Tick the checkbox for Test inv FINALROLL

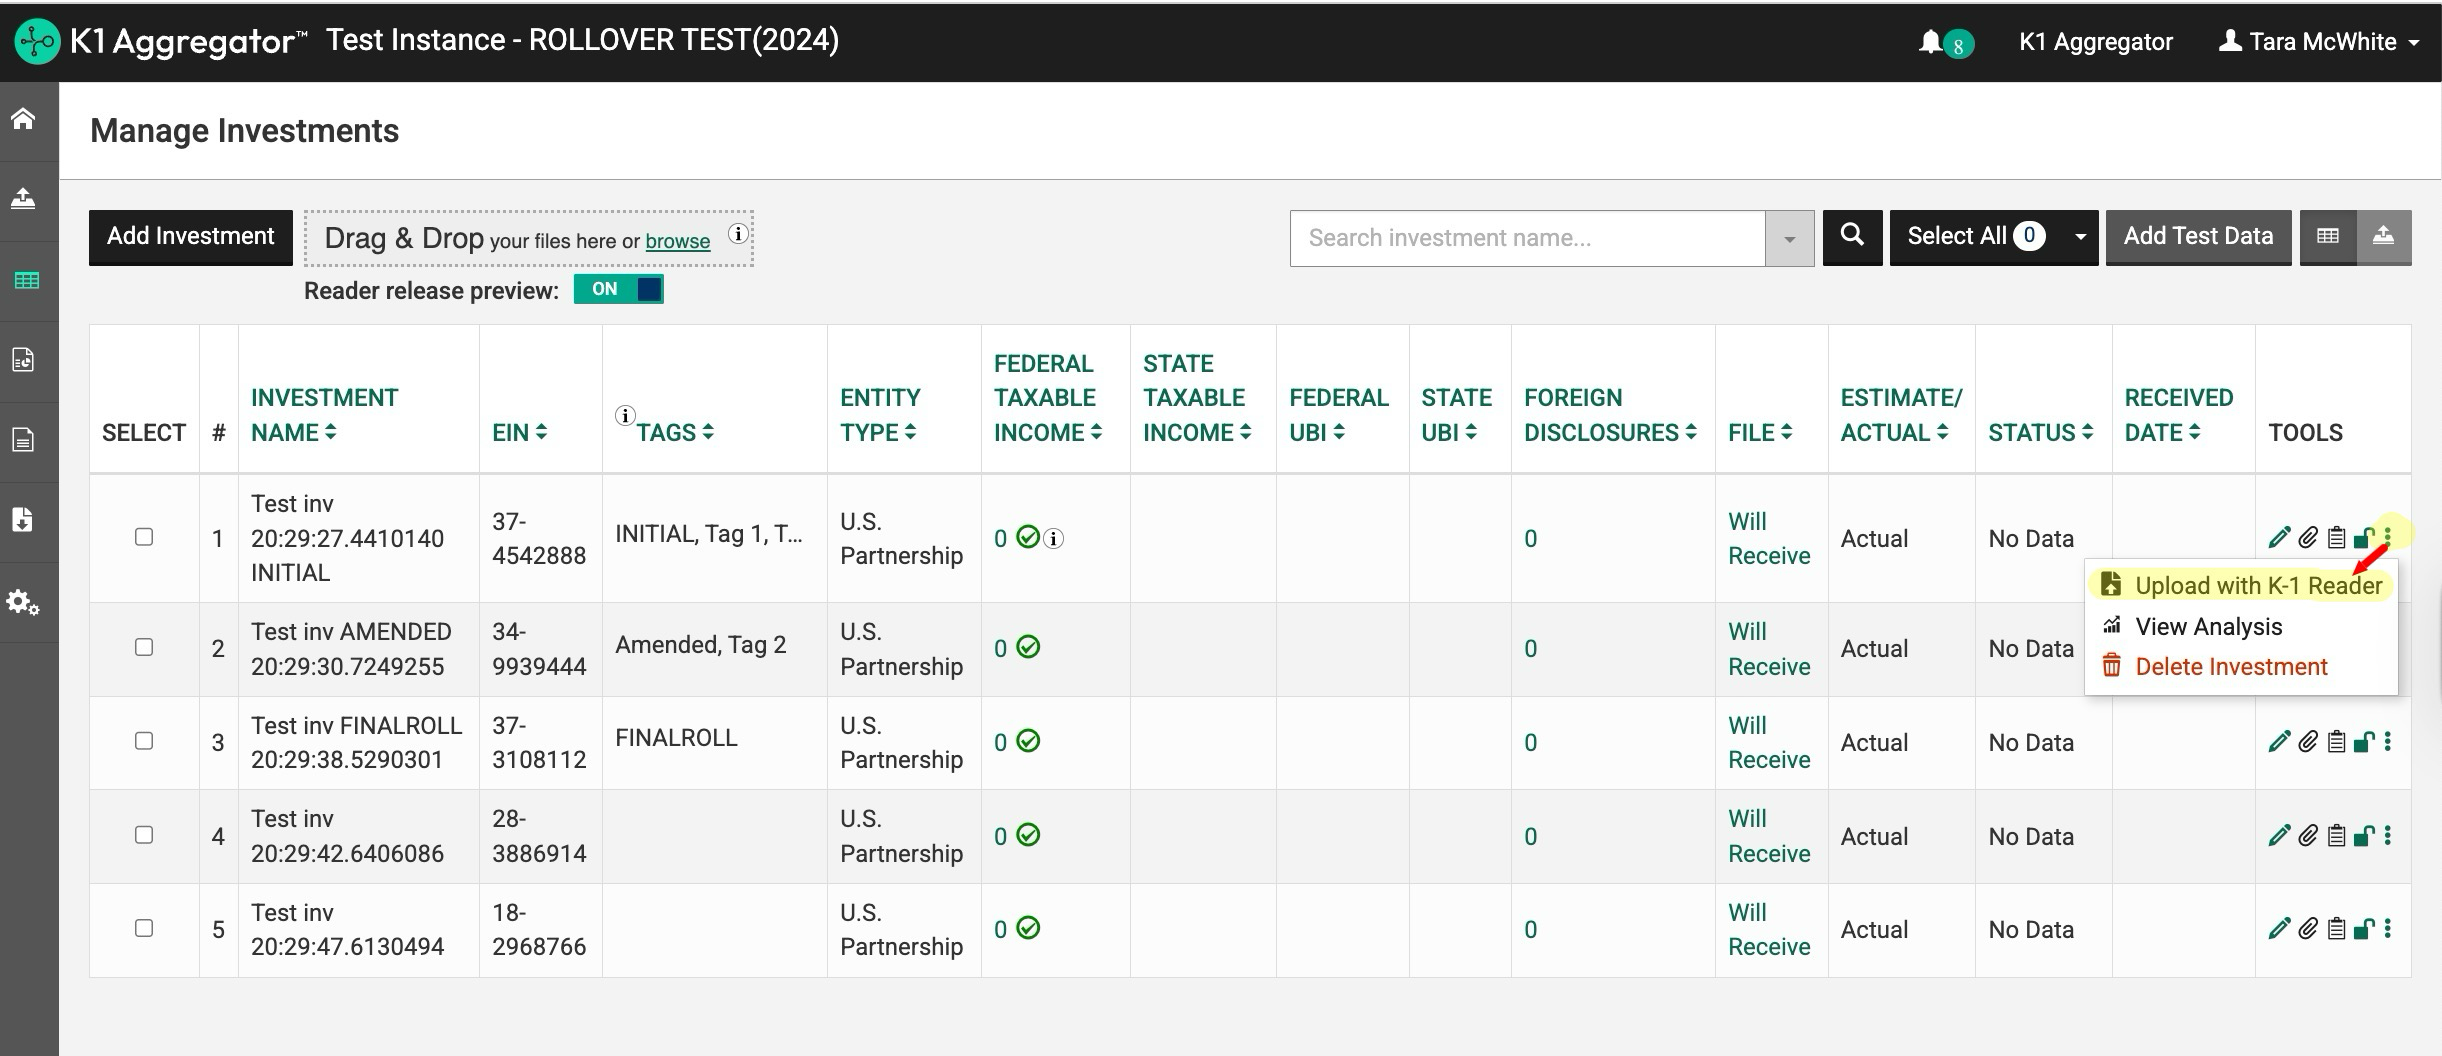click(x=144, y=741)
